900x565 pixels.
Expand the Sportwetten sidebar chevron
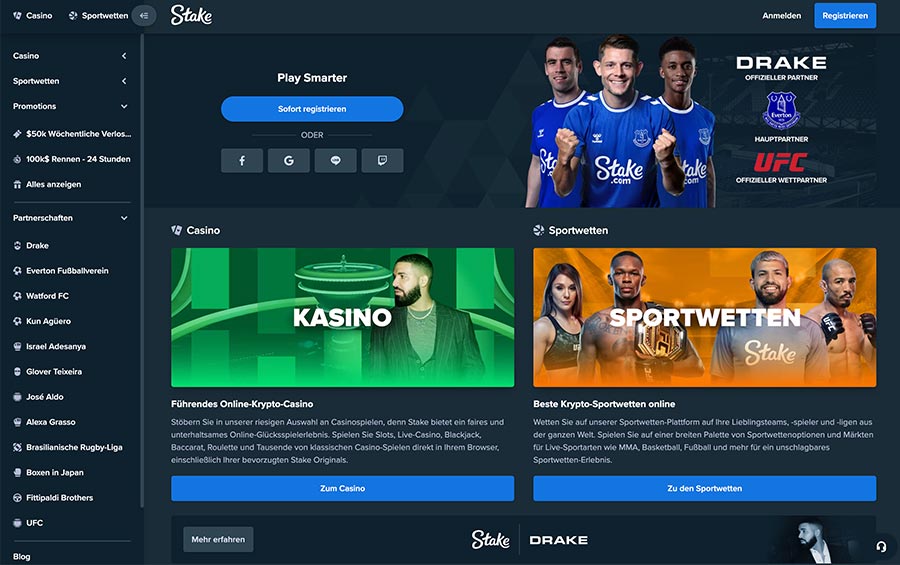pos(124,81)
